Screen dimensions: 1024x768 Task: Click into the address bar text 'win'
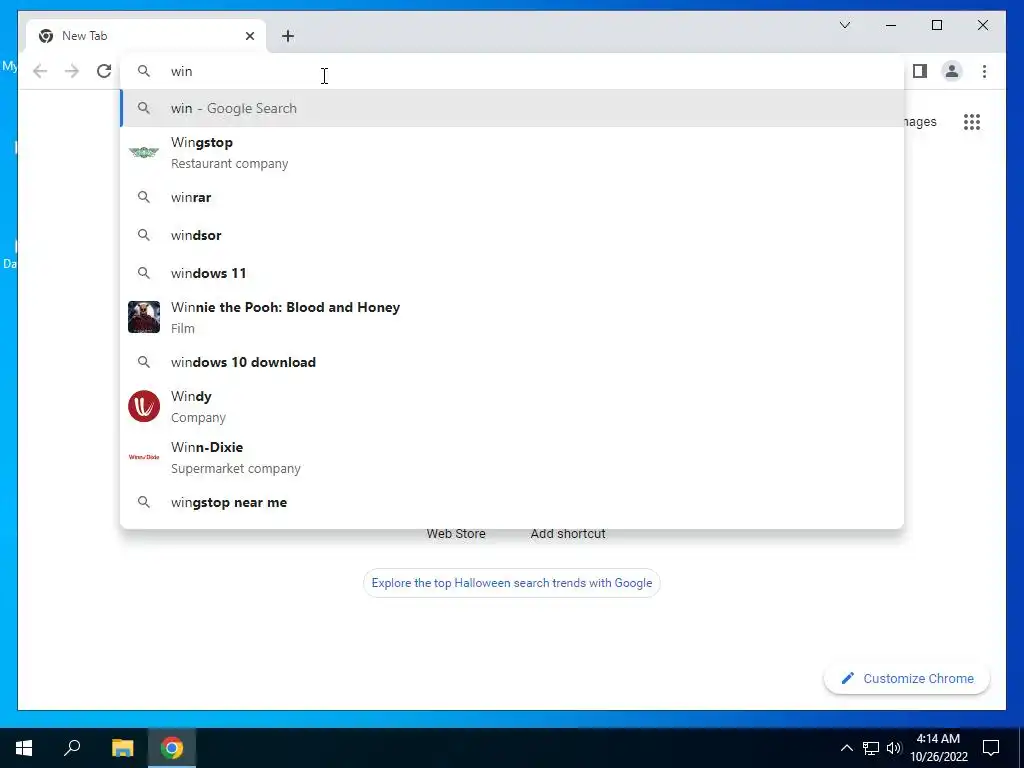182,71
